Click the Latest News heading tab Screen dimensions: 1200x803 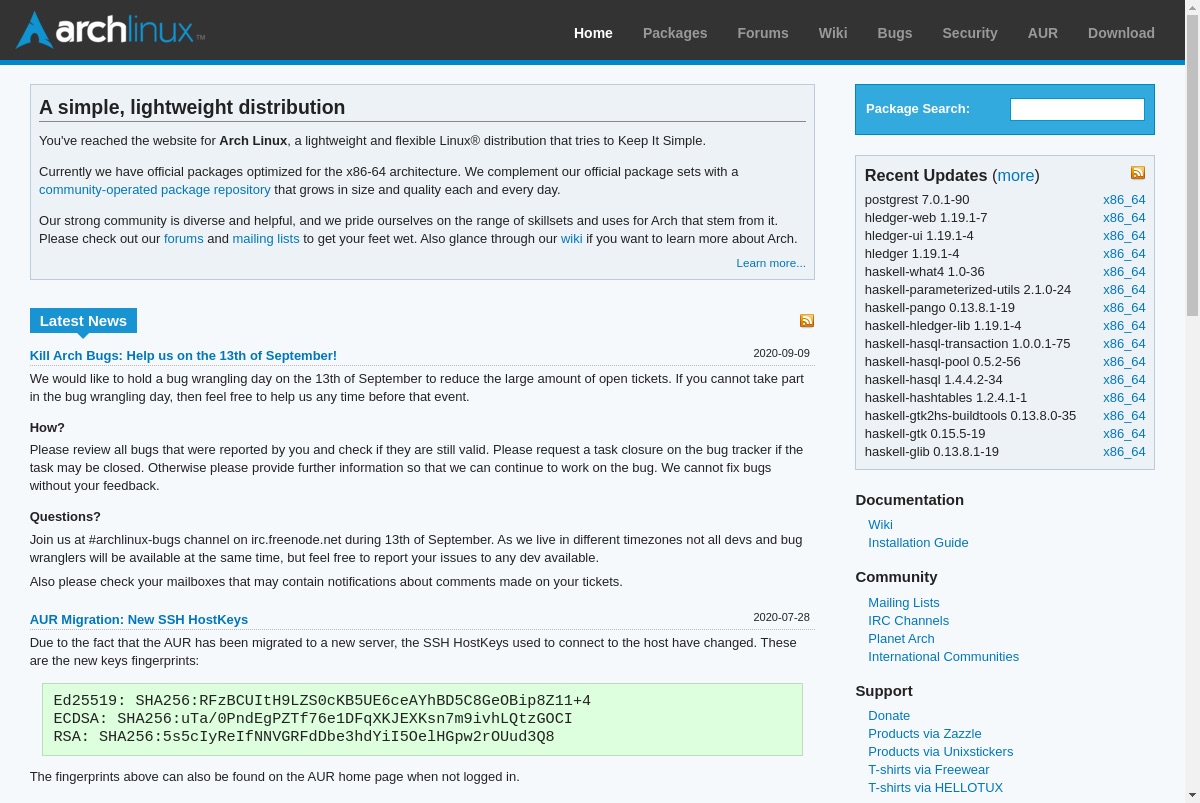[83, 321]
